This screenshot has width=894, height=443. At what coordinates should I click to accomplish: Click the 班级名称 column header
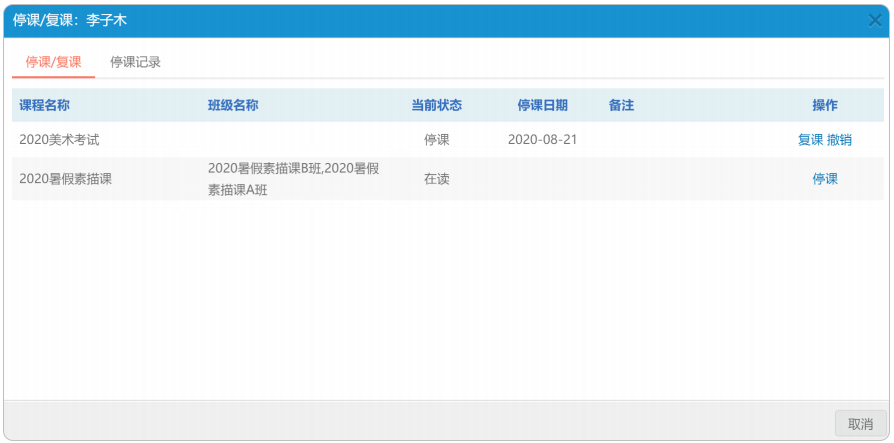[233, 105]
